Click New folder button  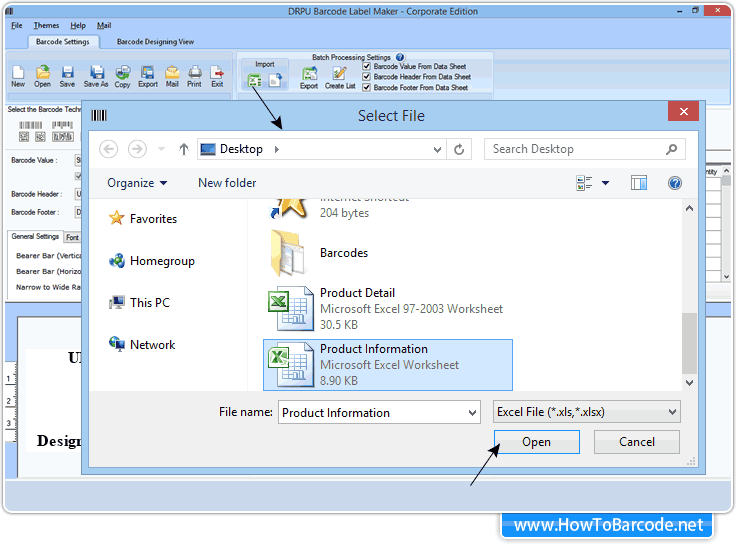click(227, 183)
